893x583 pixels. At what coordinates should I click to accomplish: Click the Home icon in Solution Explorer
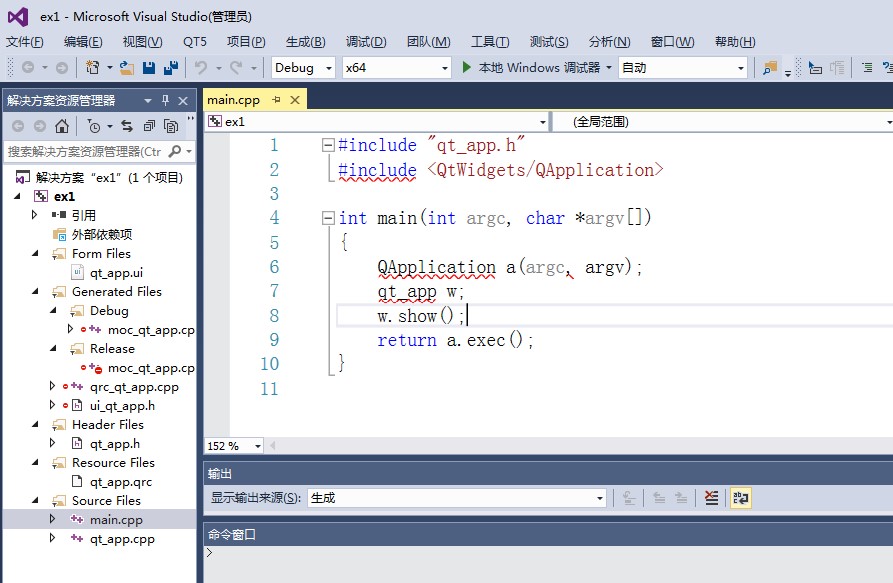point(62,126)
